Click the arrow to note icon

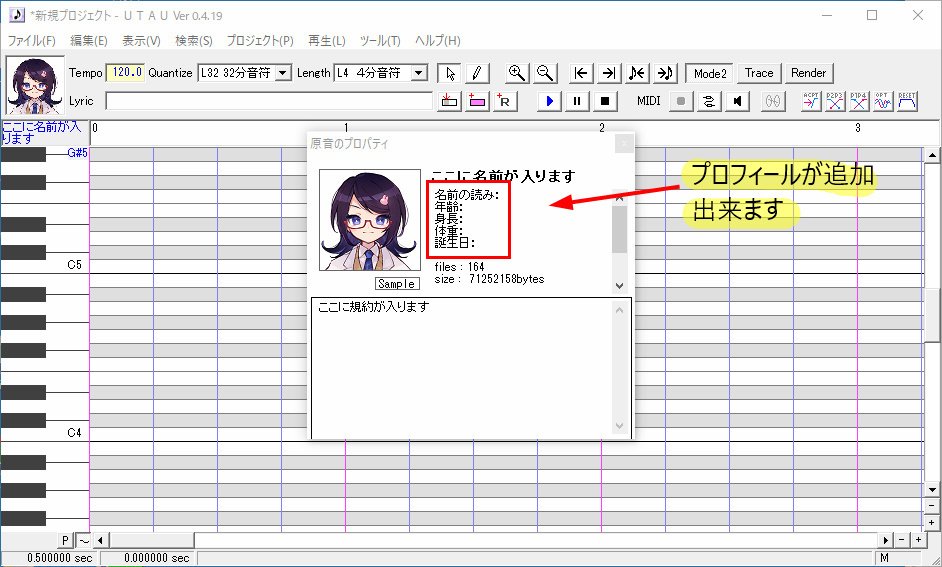(x=664, y=73)
